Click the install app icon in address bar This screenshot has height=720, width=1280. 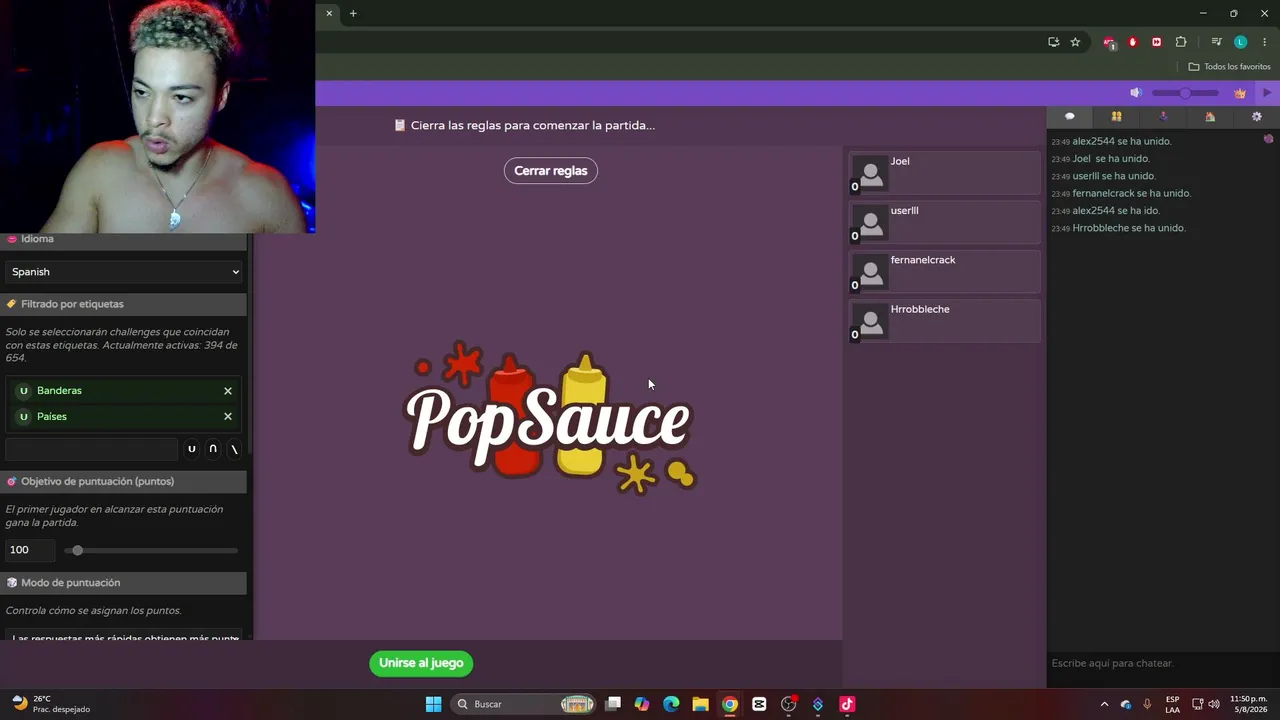pos(1053,42)
